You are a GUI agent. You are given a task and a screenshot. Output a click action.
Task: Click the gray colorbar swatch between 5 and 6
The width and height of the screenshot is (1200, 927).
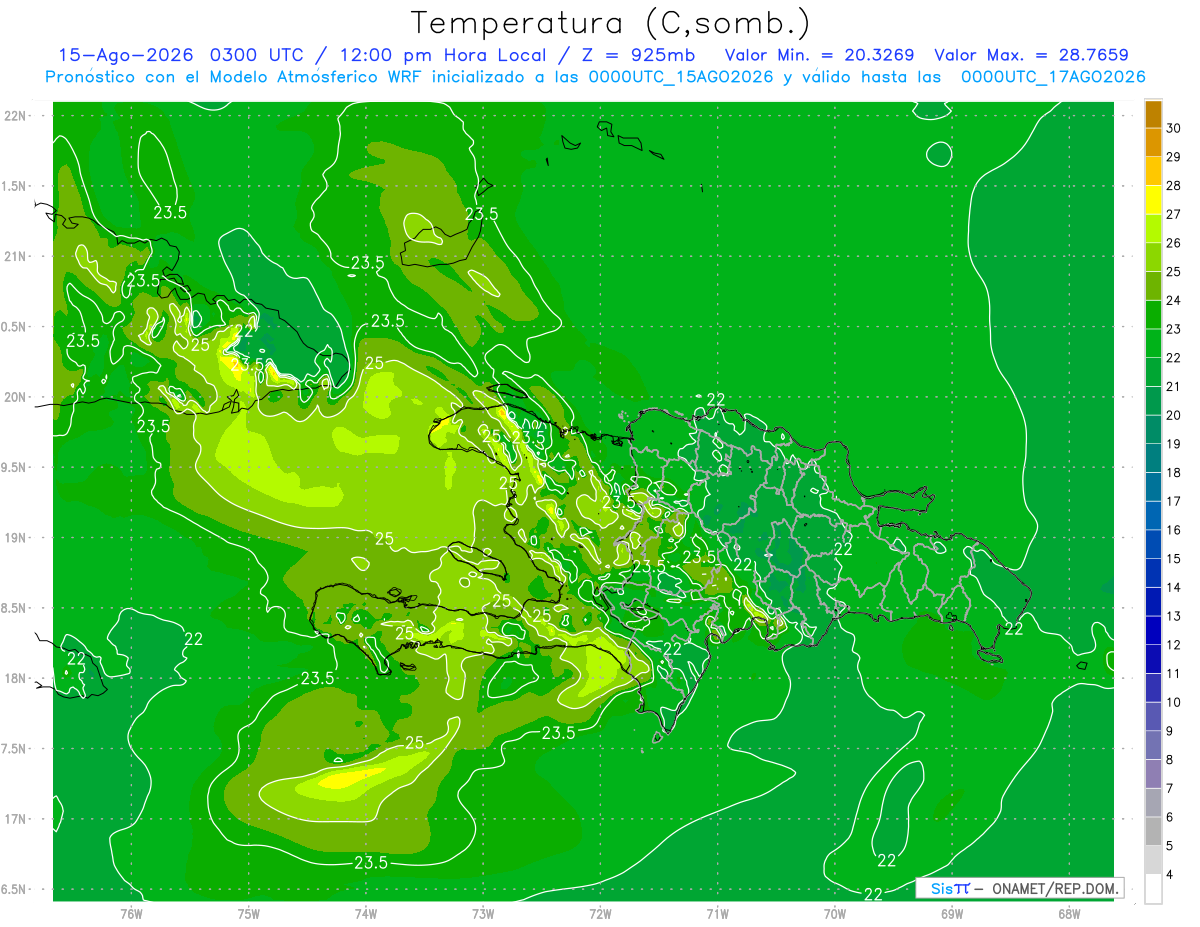click(x=1153, y=831)
